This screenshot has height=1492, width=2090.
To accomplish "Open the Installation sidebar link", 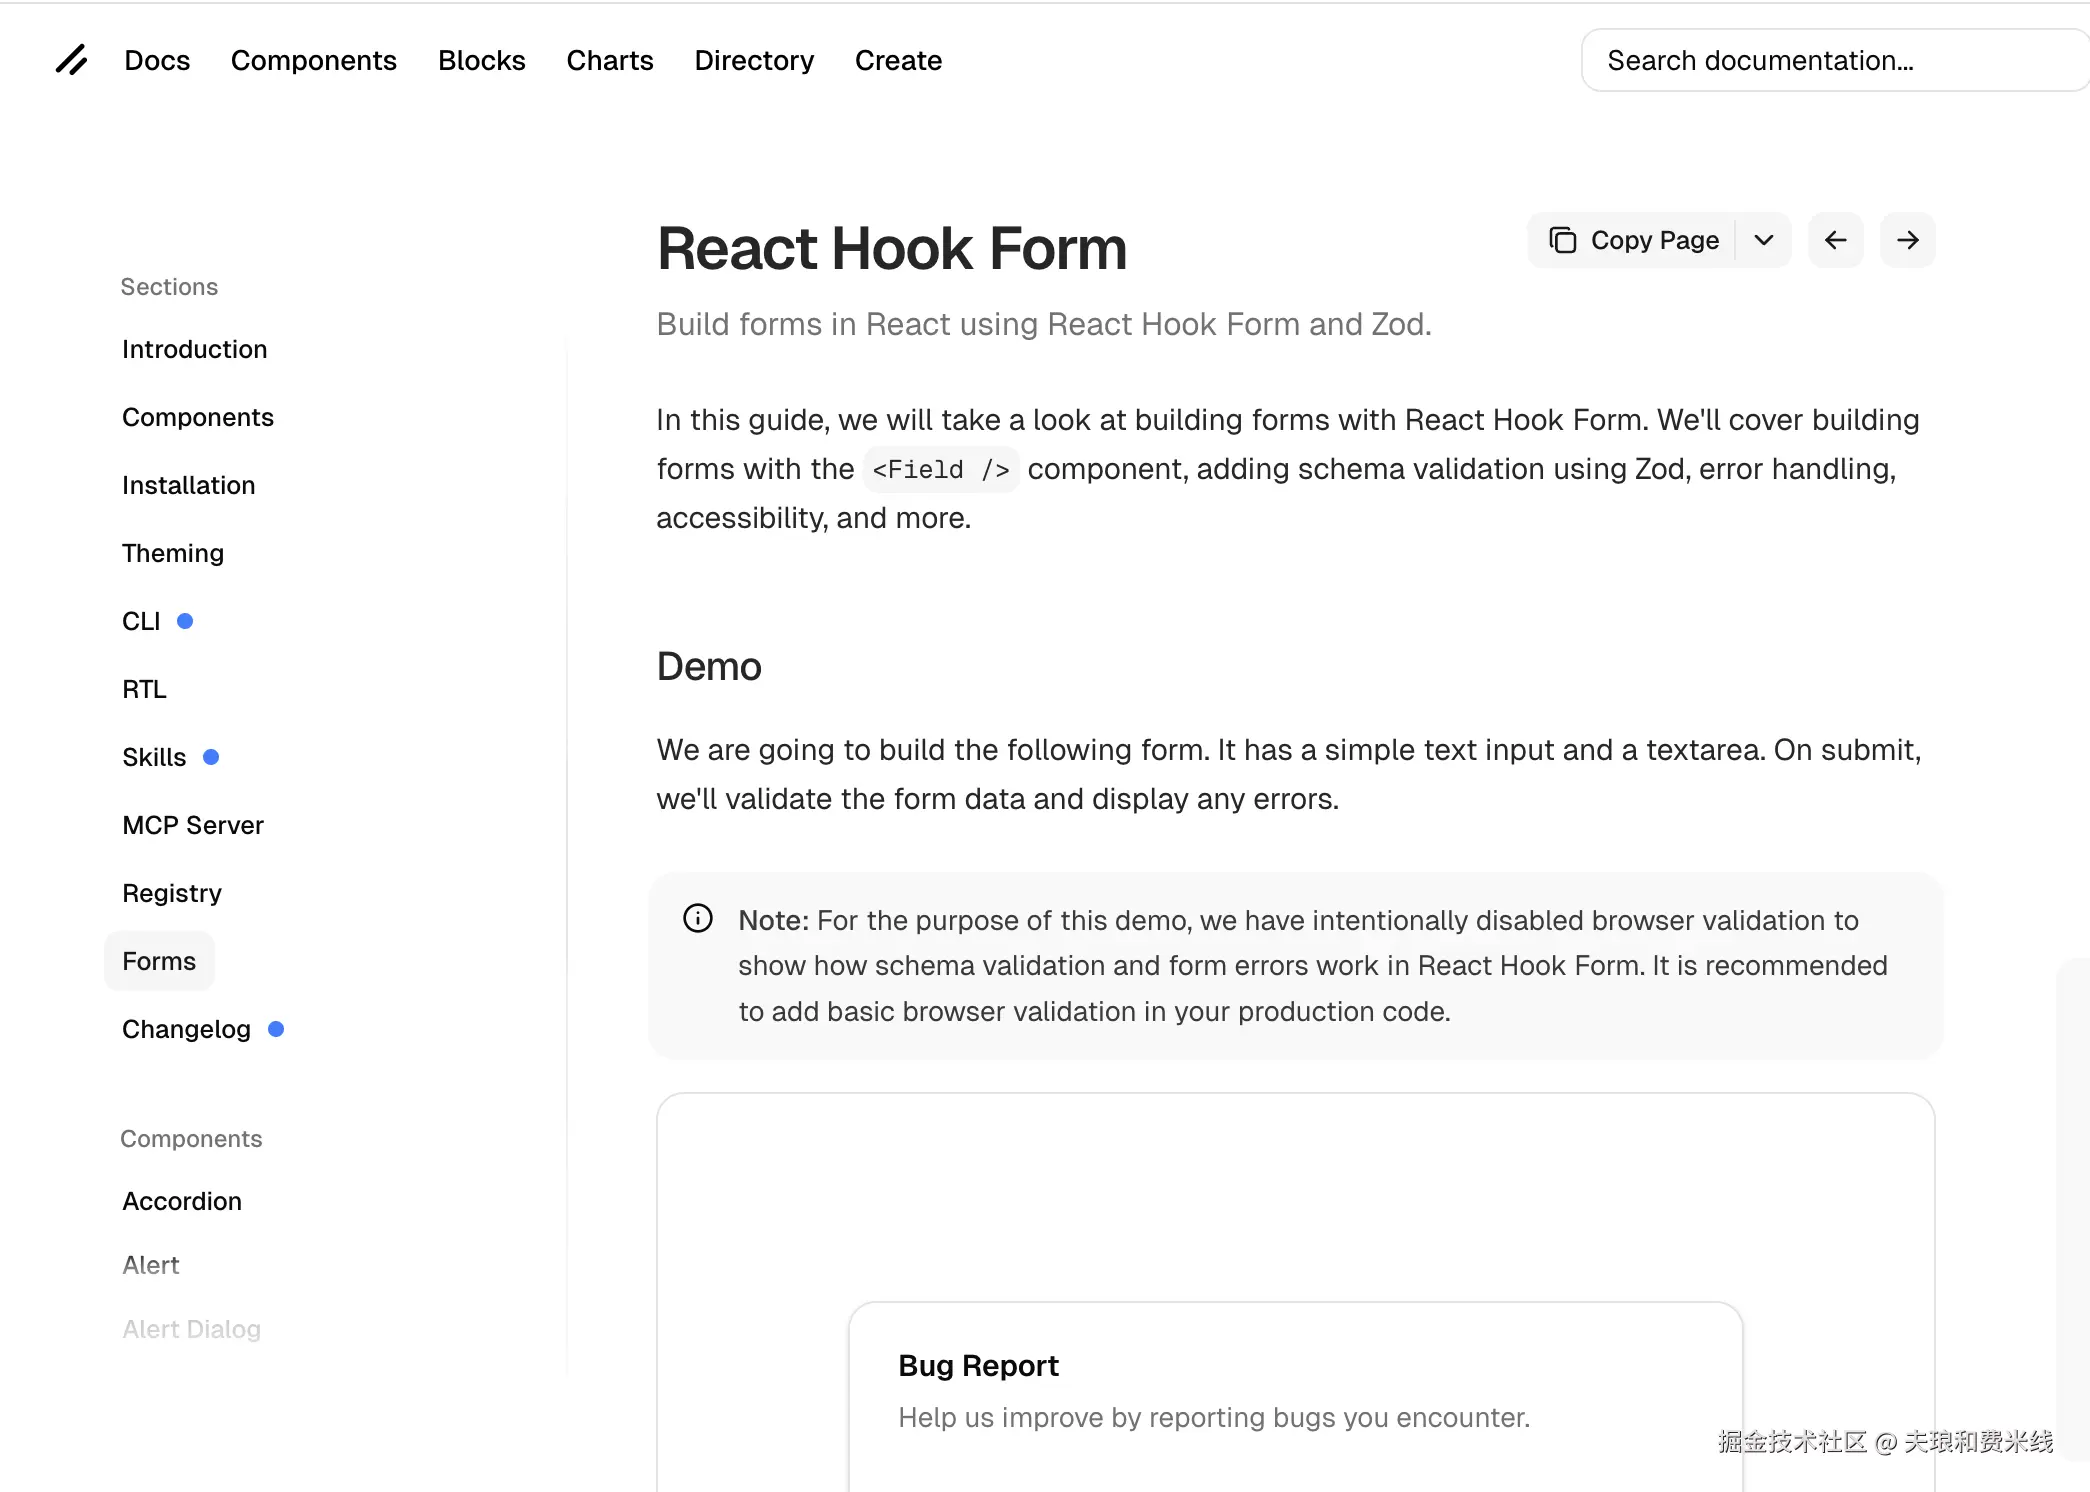I will pos(188,485).
